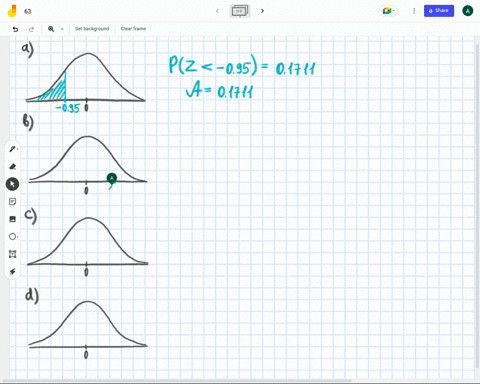This screenshot has width=480, height=384.
Task: Expand the zoom level dropdown
Action: 62,29
